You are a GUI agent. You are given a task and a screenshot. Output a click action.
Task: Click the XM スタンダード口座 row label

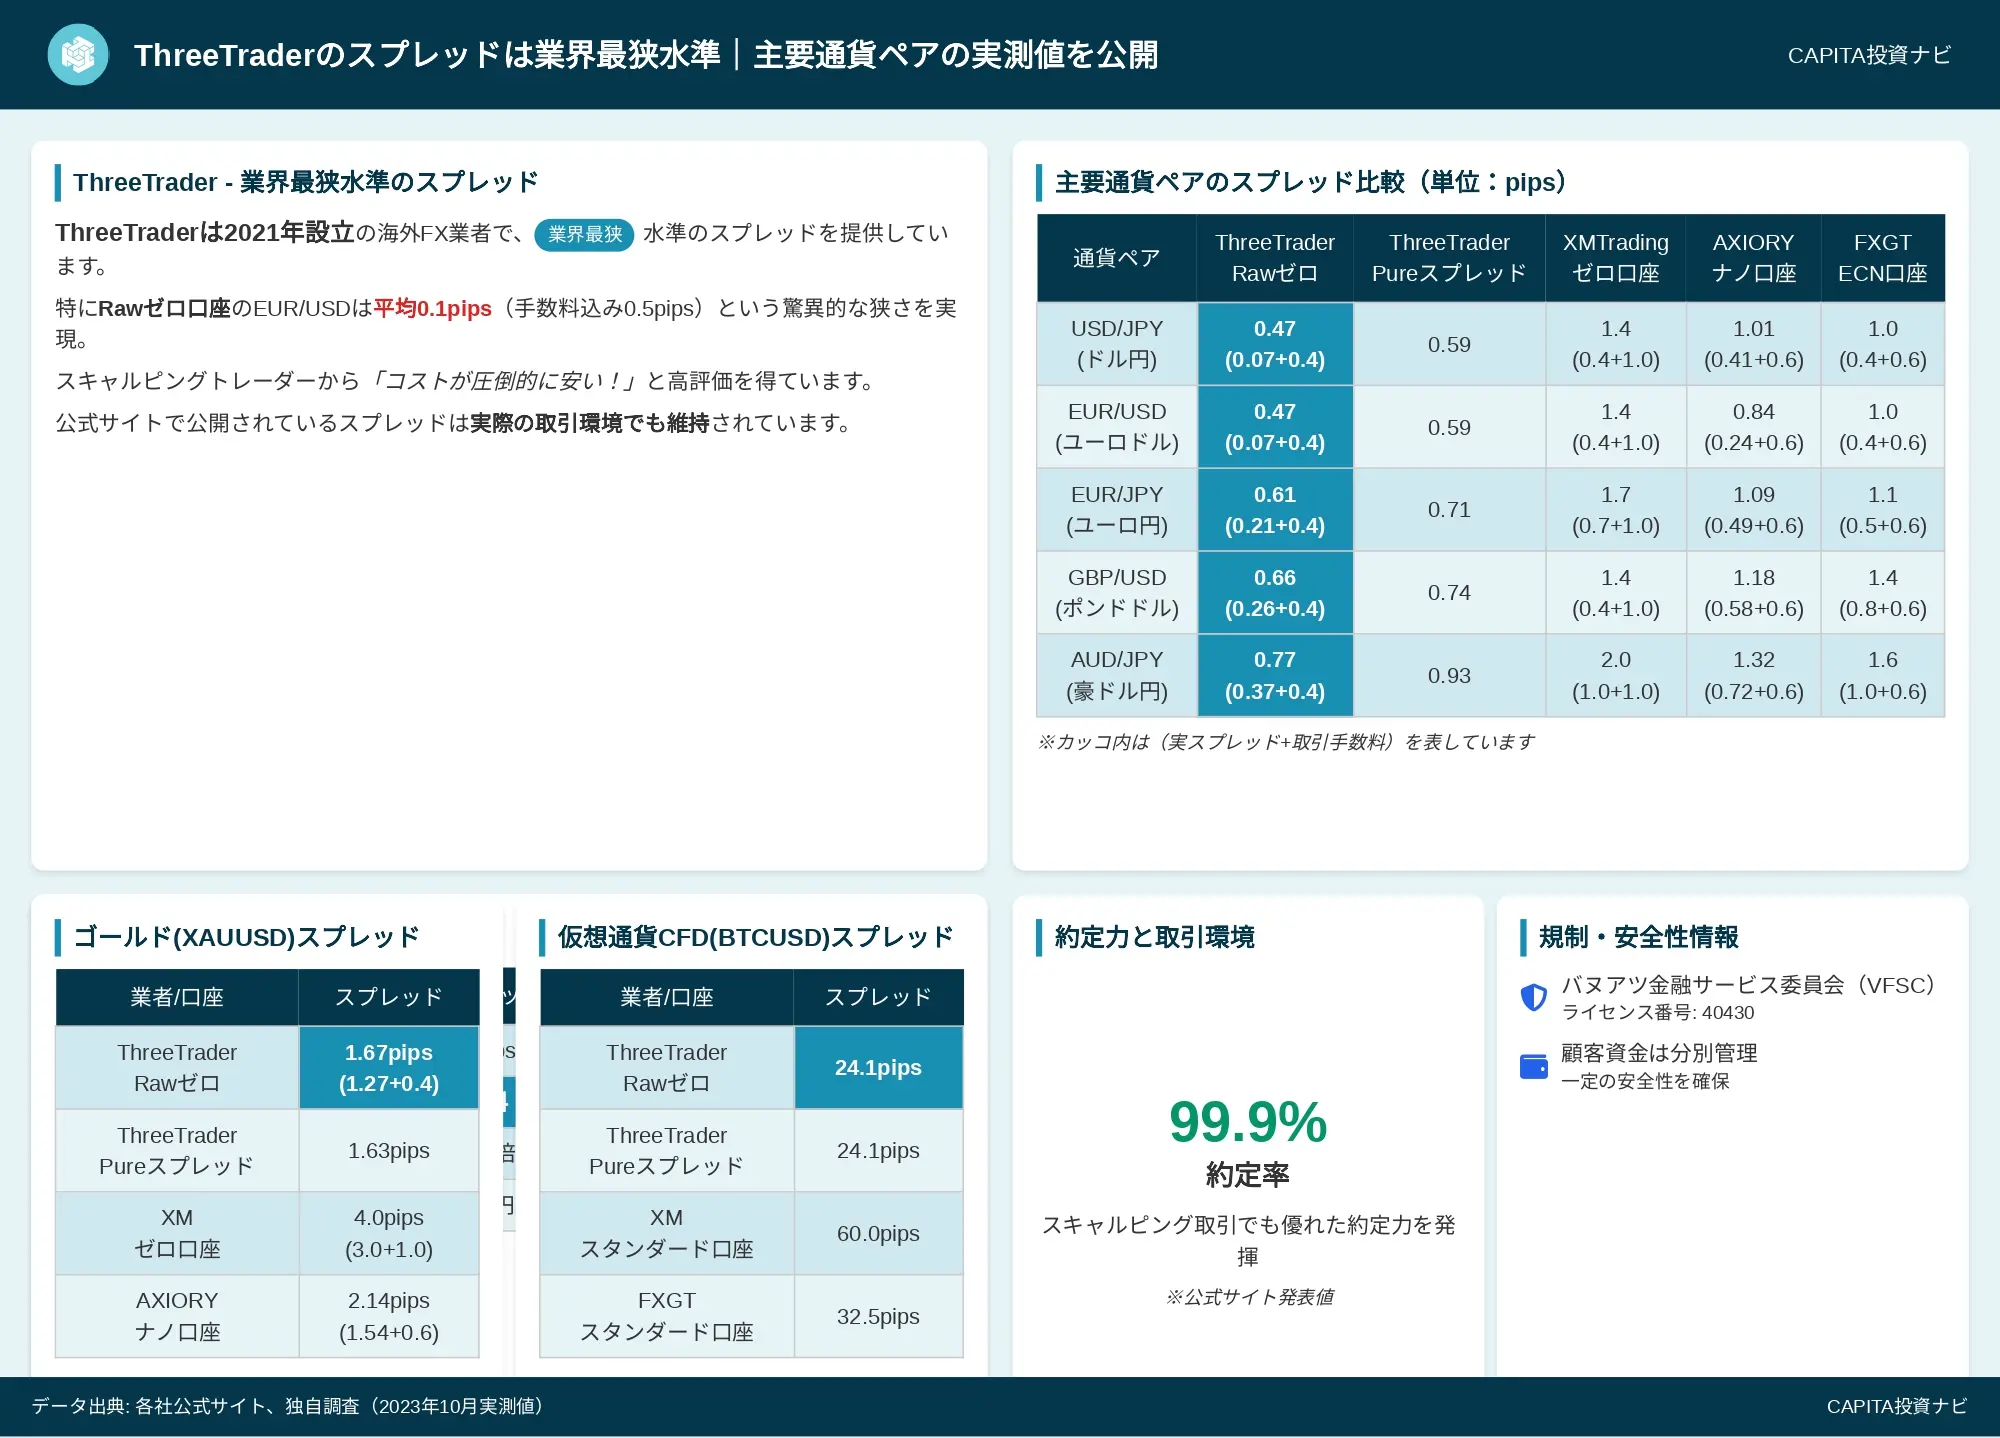(667, 1234)
